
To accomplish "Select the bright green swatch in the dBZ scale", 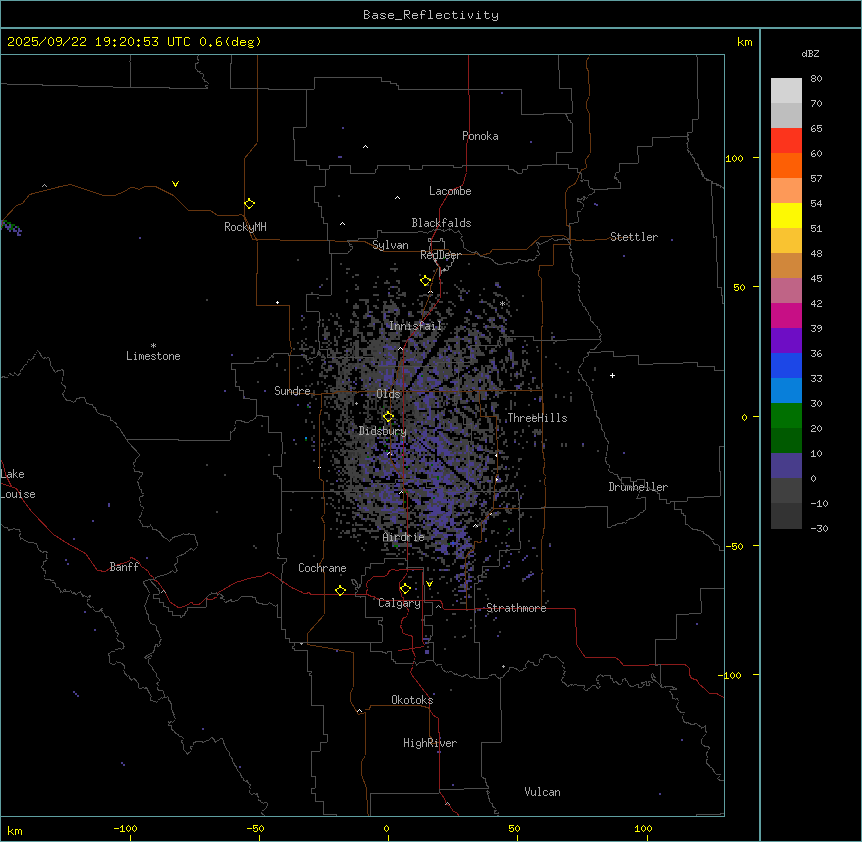I will 786,415.
